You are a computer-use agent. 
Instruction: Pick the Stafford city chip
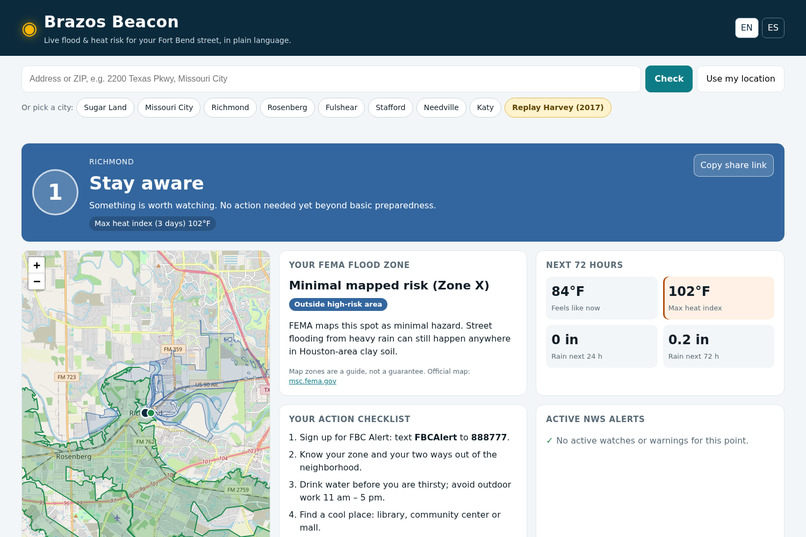pos(390,107)
